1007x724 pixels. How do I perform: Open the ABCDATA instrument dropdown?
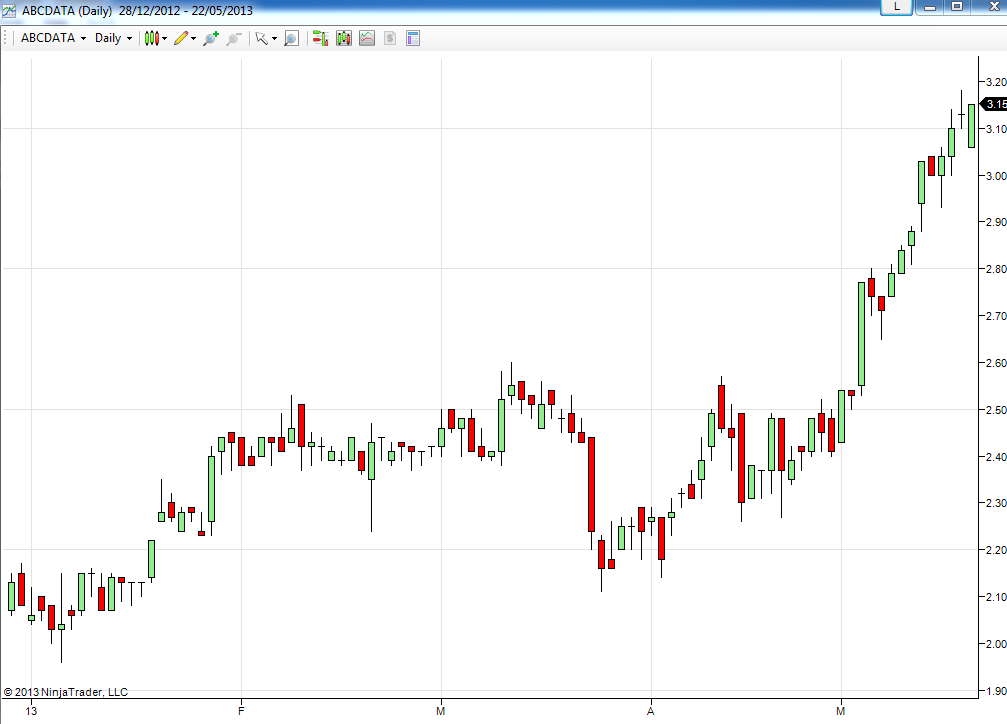(x=53, y=38)
